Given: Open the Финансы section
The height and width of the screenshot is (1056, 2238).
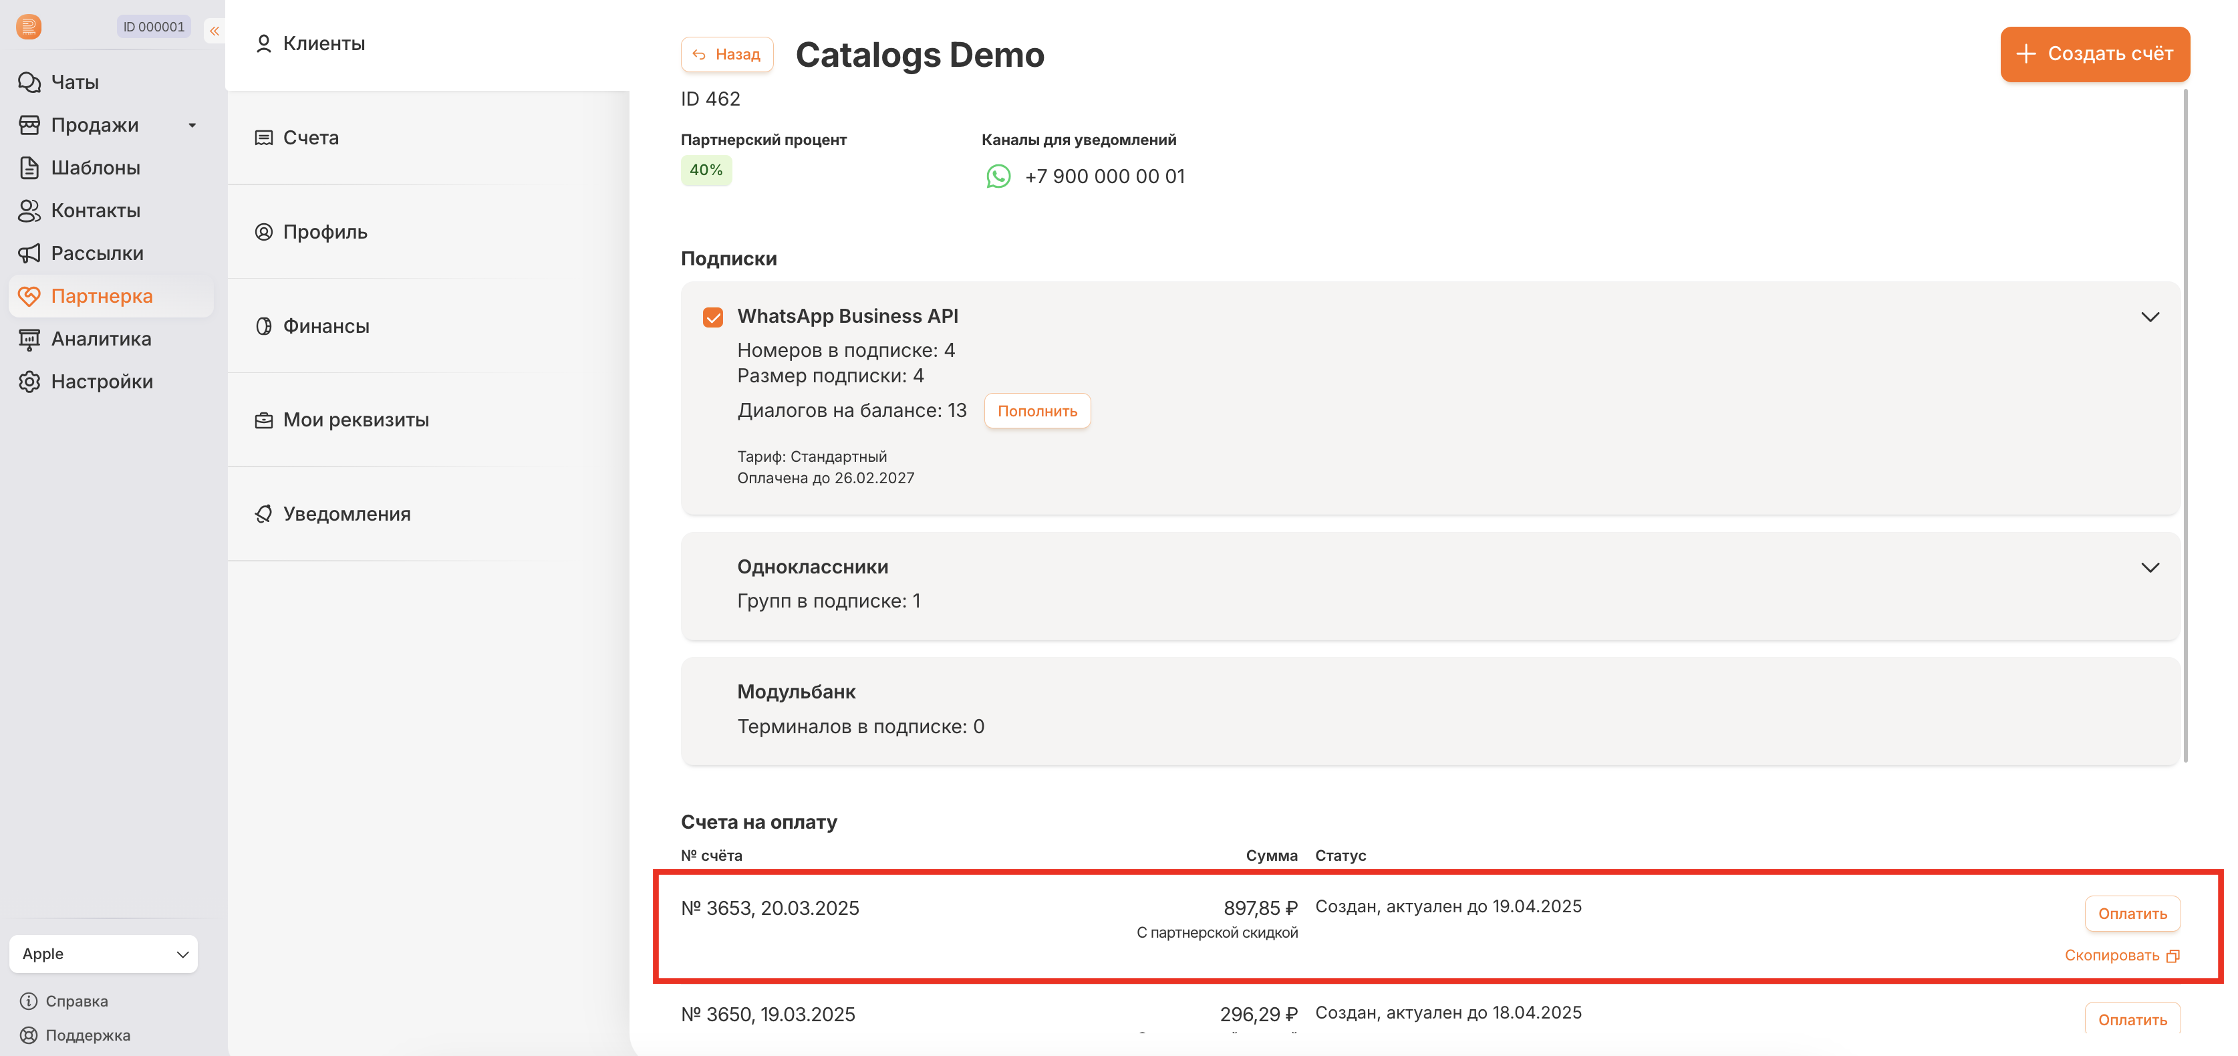Looking at the screenshot, I should click(x=326, y=326).
